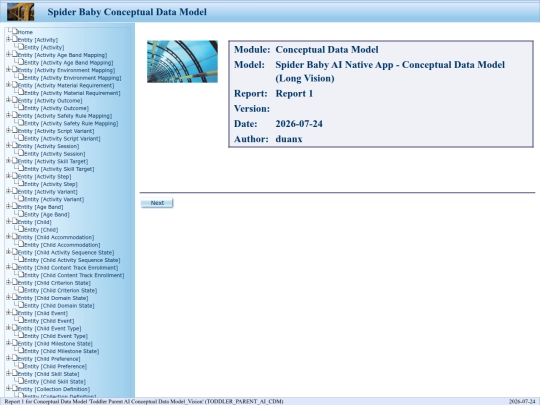540x405 pixels.
Task: Click the header logo image
Action: coord(20,12)
